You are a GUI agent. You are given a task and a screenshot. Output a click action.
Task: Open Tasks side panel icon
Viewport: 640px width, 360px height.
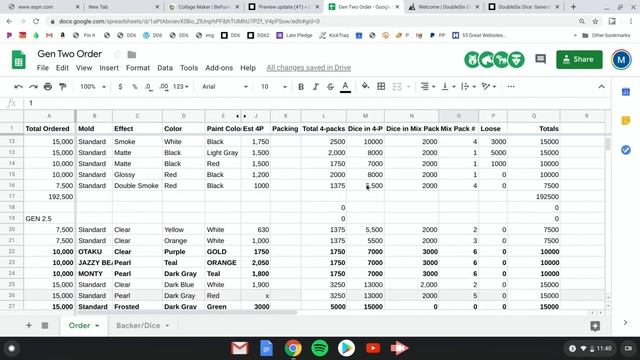[x=625, y=150]
